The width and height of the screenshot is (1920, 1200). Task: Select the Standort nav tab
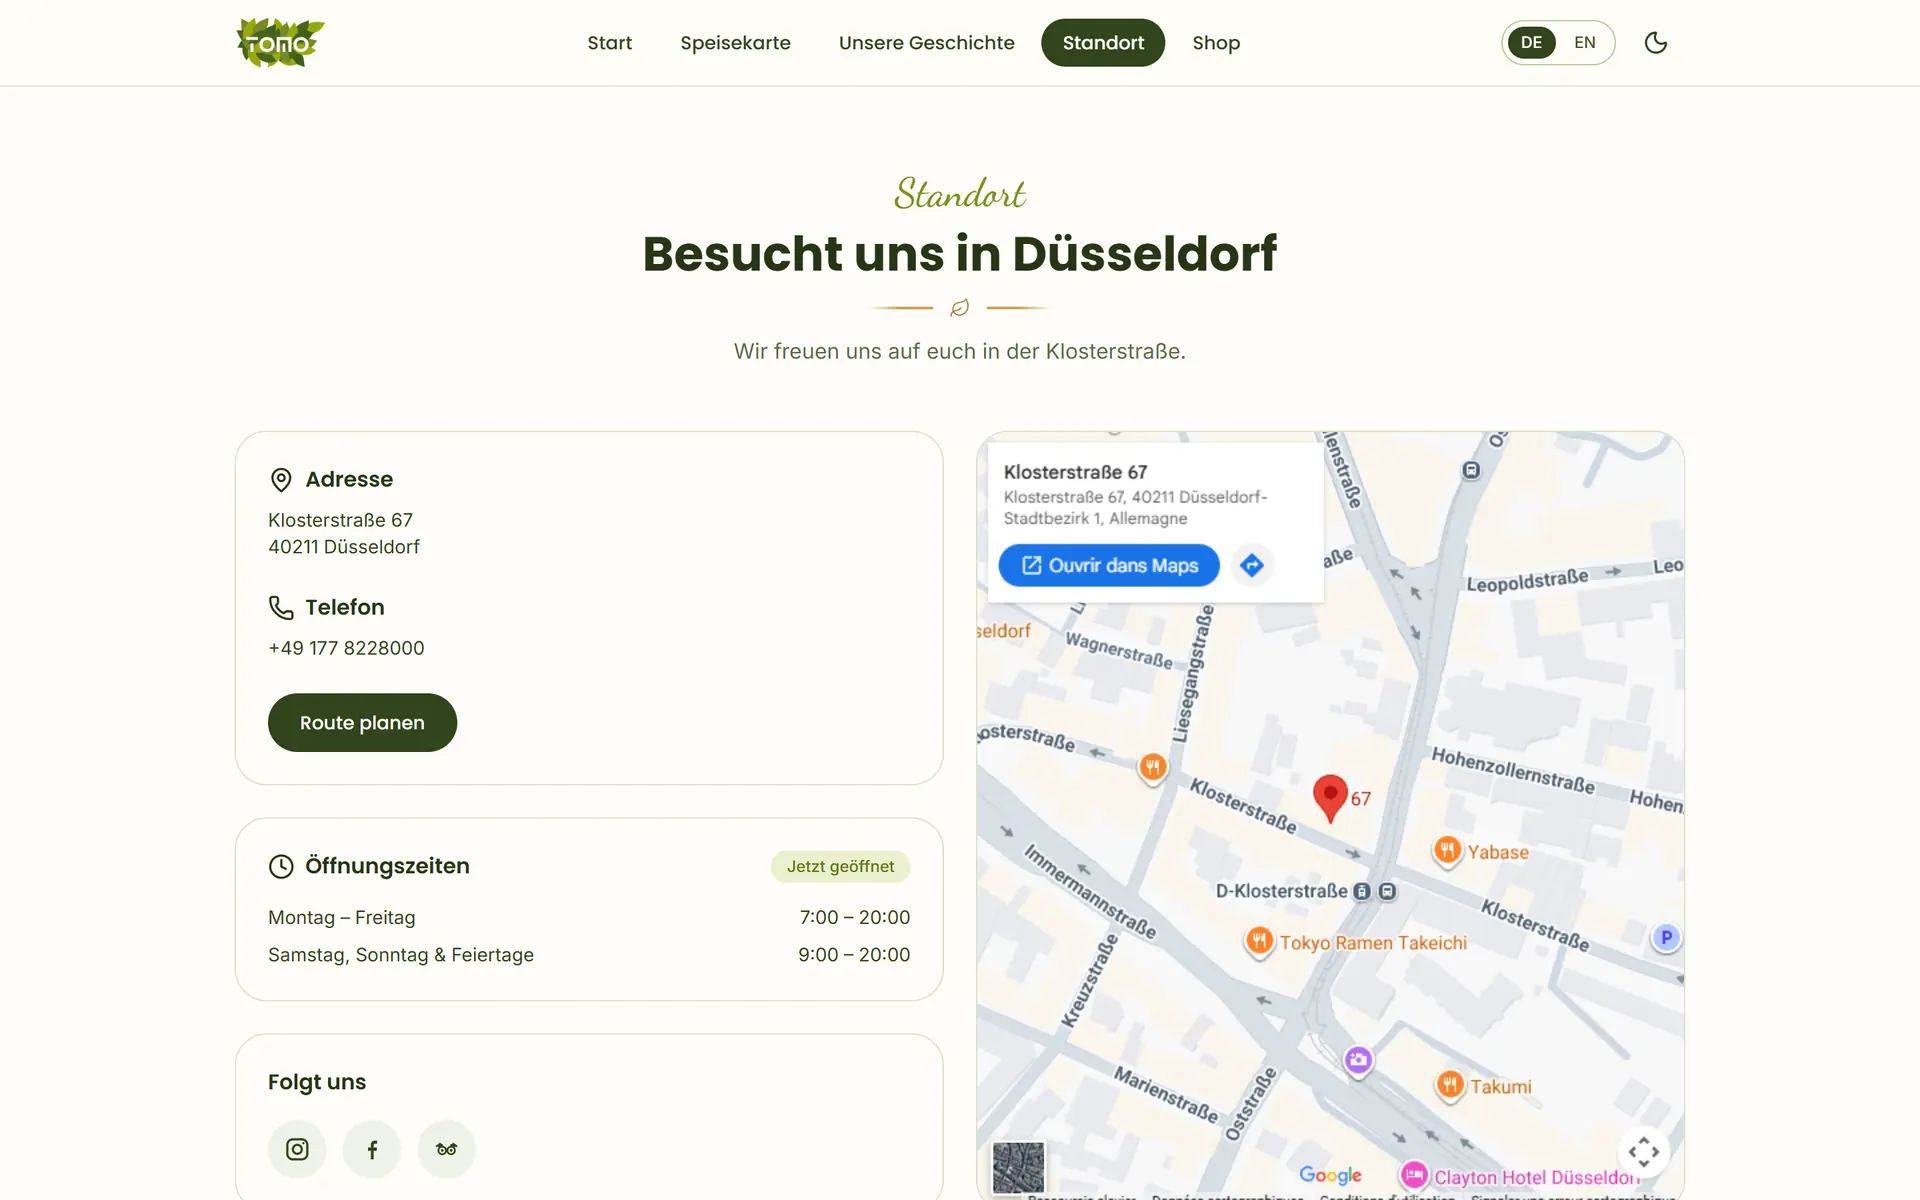[x=1103, y=43]
